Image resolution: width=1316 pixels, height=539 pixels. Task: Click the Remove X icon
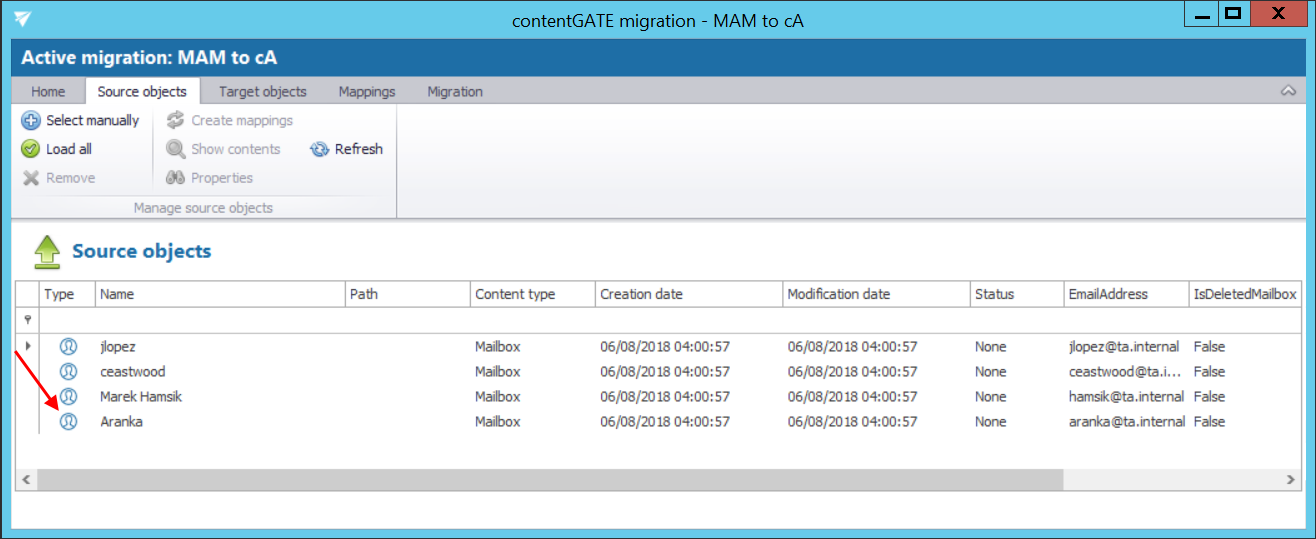click(31, 178)
